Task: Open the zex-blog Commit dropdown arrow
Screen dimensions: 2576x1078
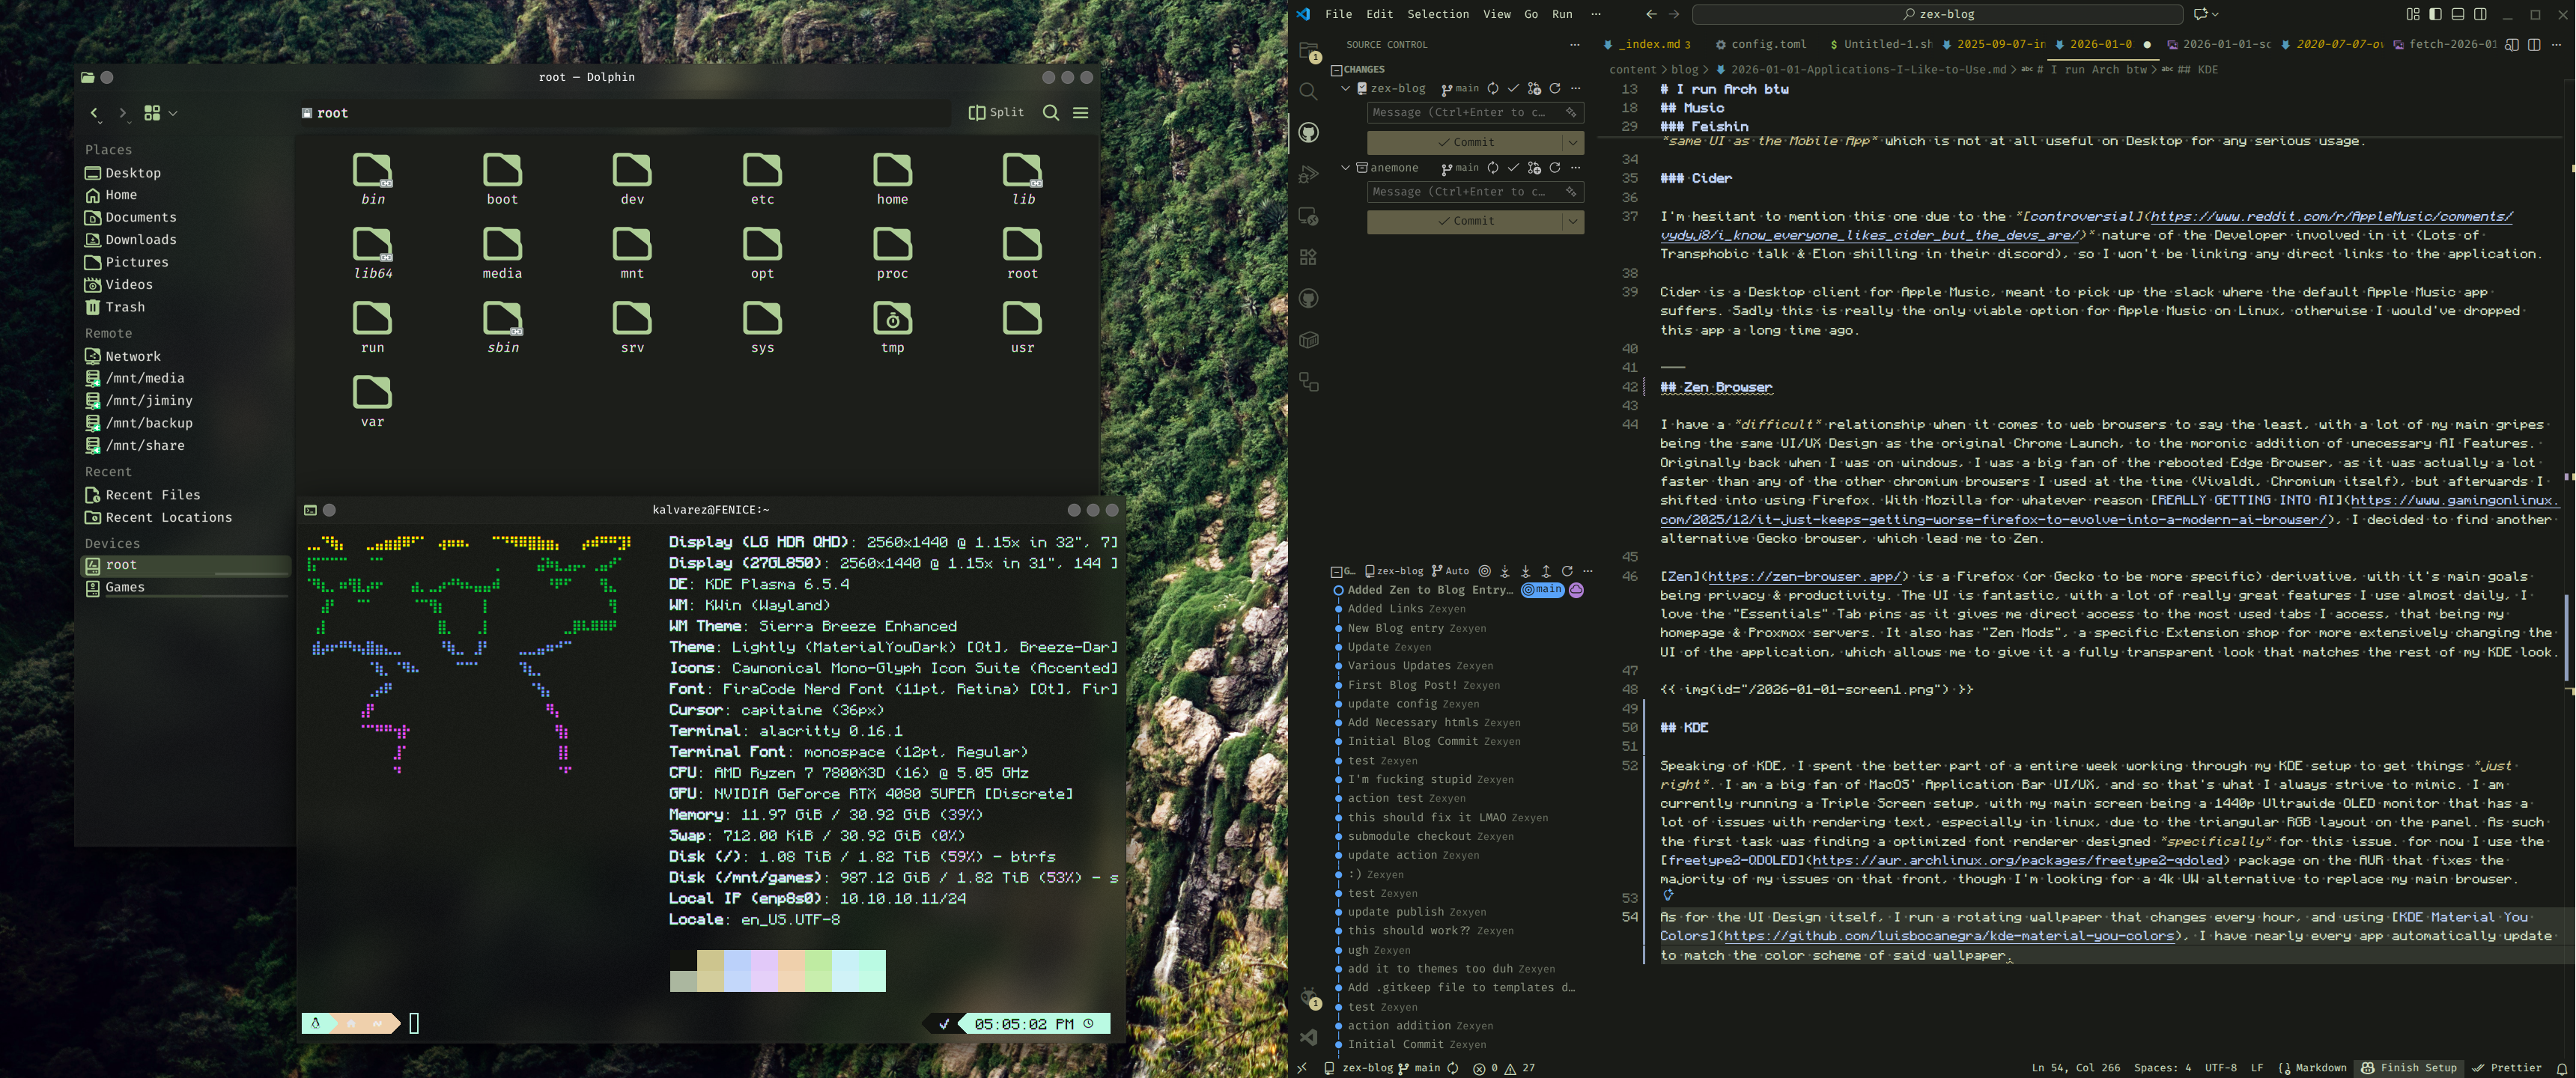Action: click(1573, 142)
